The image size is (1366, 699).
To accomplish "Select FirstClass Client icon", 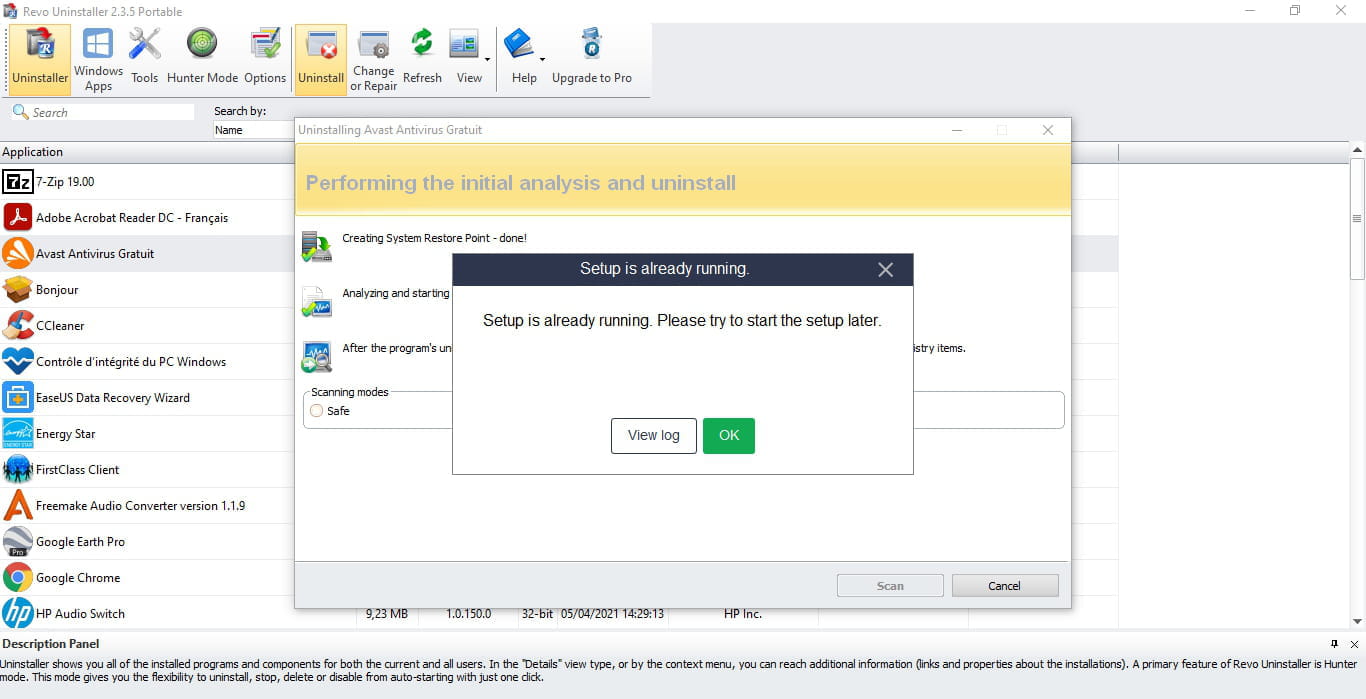I will pyautogui.click(x=18, y=469).
